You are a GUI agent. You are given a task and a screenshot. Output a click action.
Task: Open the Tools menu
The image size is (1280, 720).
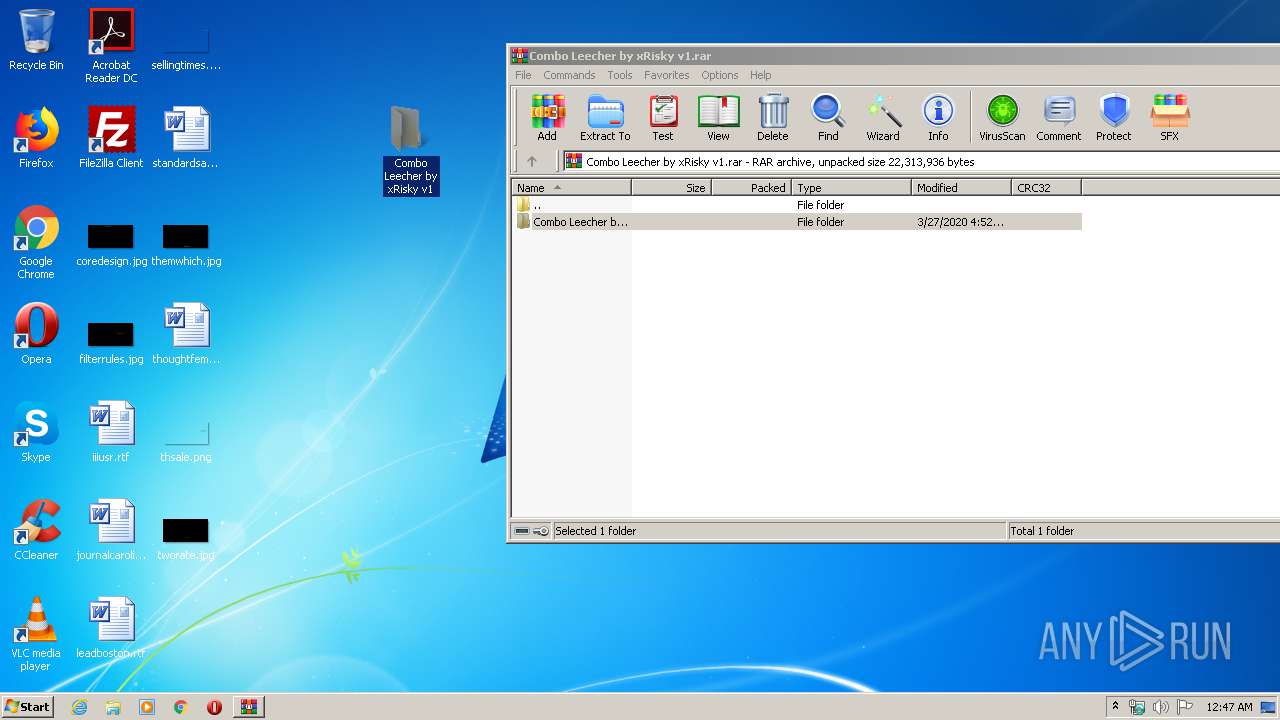click(620, 75)
